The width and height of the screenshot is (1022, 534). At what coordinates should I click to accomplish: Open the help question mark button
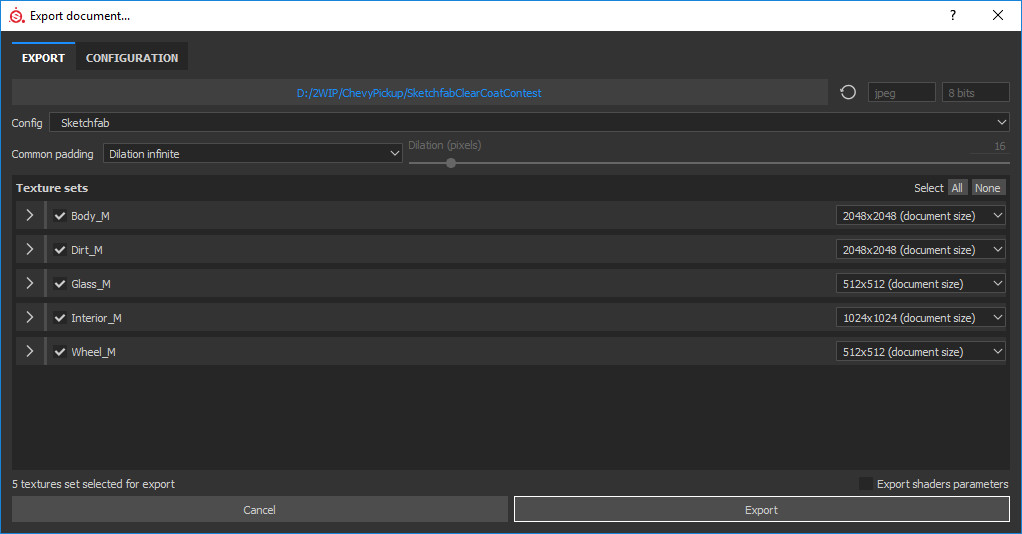pos(953,15)
